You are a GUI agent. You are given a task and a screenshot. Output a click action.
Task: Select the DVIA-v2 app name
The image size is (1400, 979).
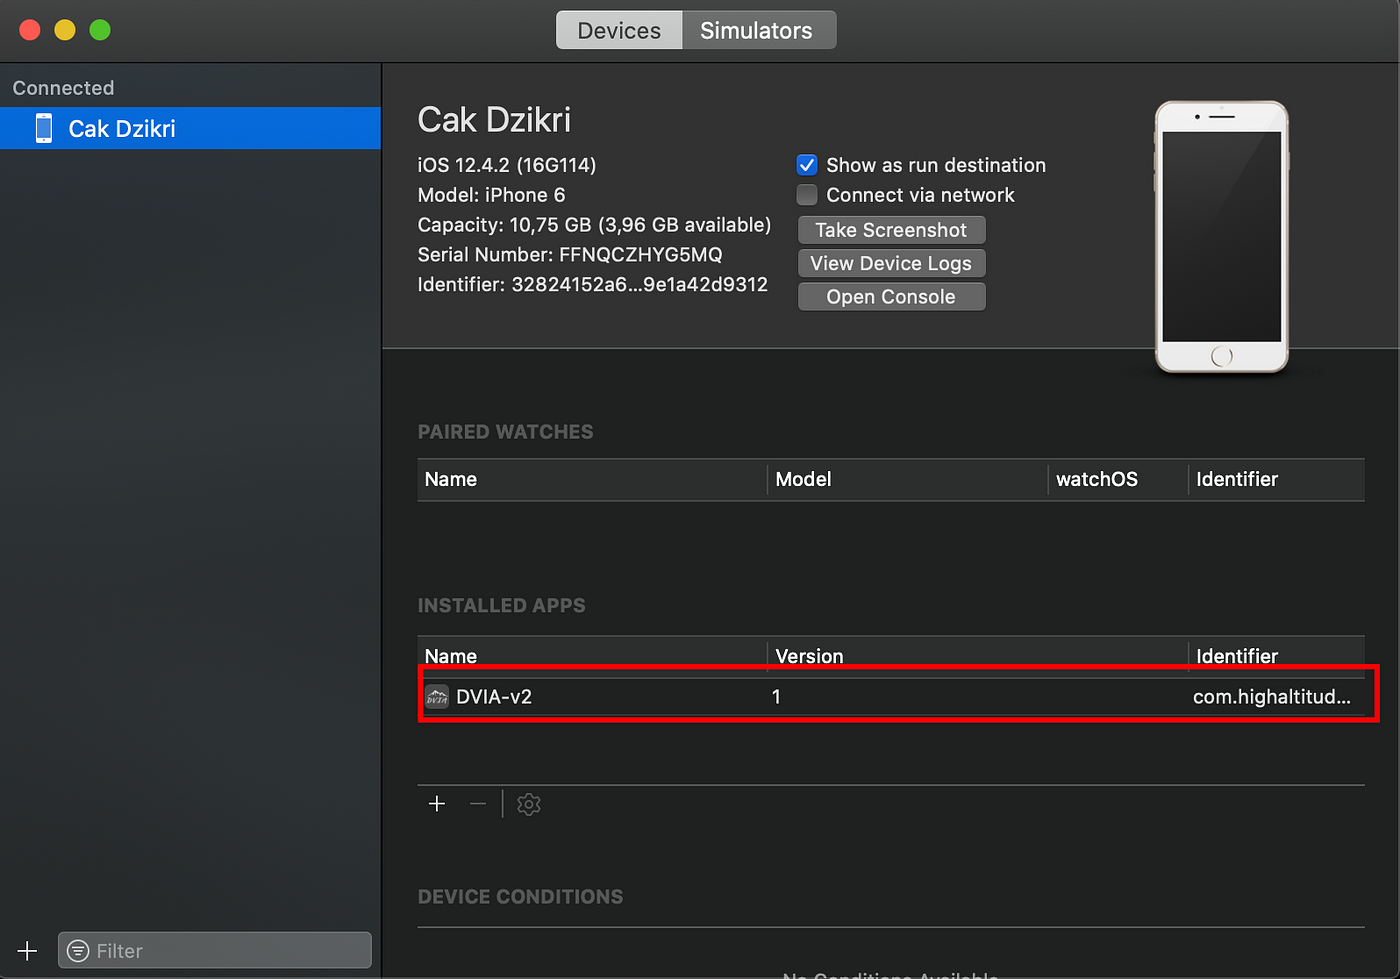494,697
